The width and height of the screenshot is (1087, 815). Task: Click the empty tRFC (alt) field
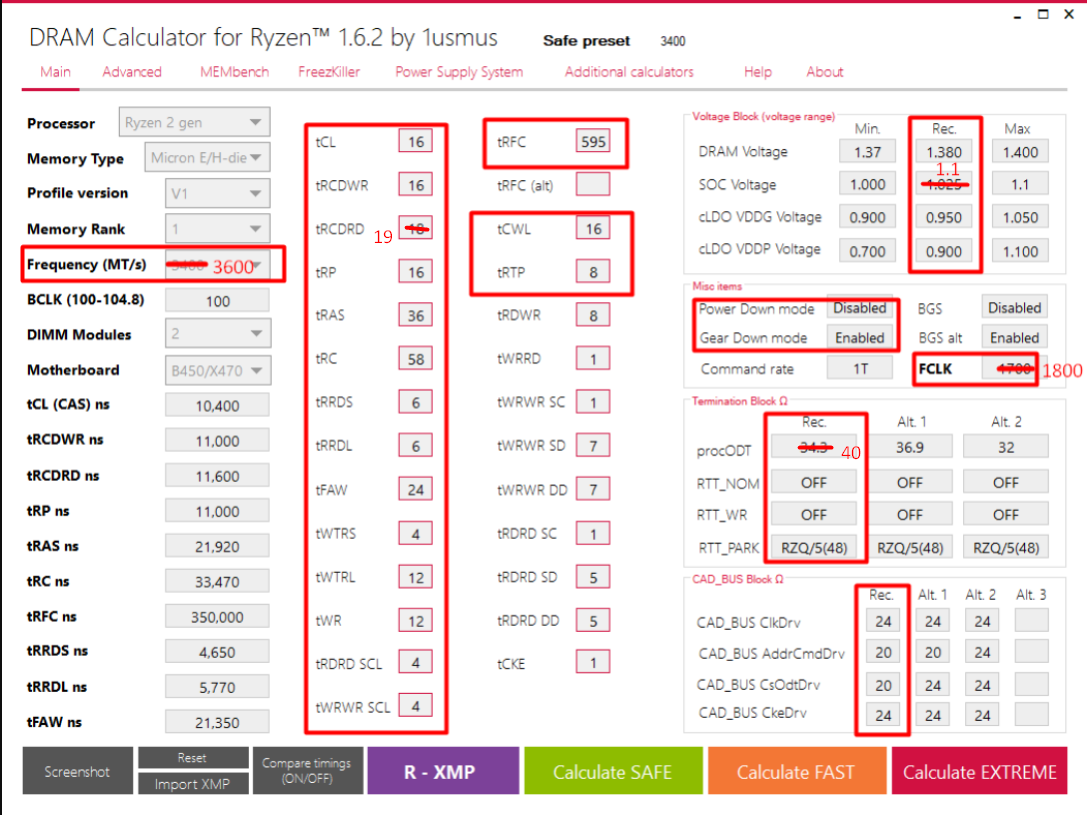coord(593,185)
